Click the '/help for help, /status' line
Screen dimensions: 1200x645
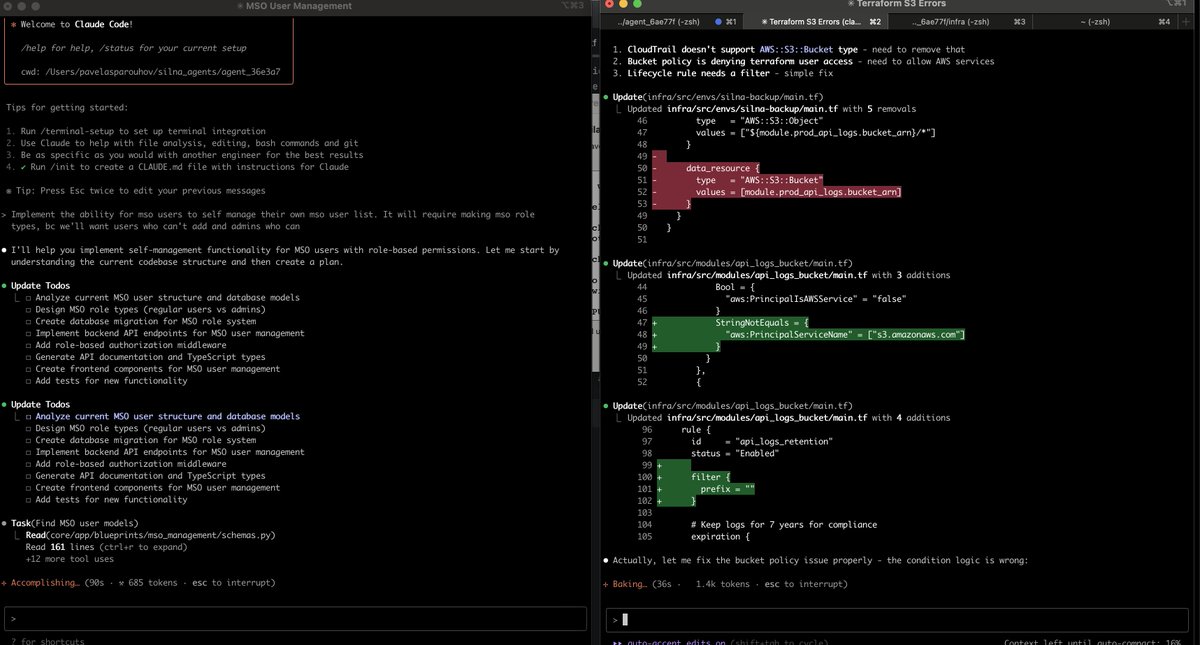pyautogui.click(x=133, y=48)
